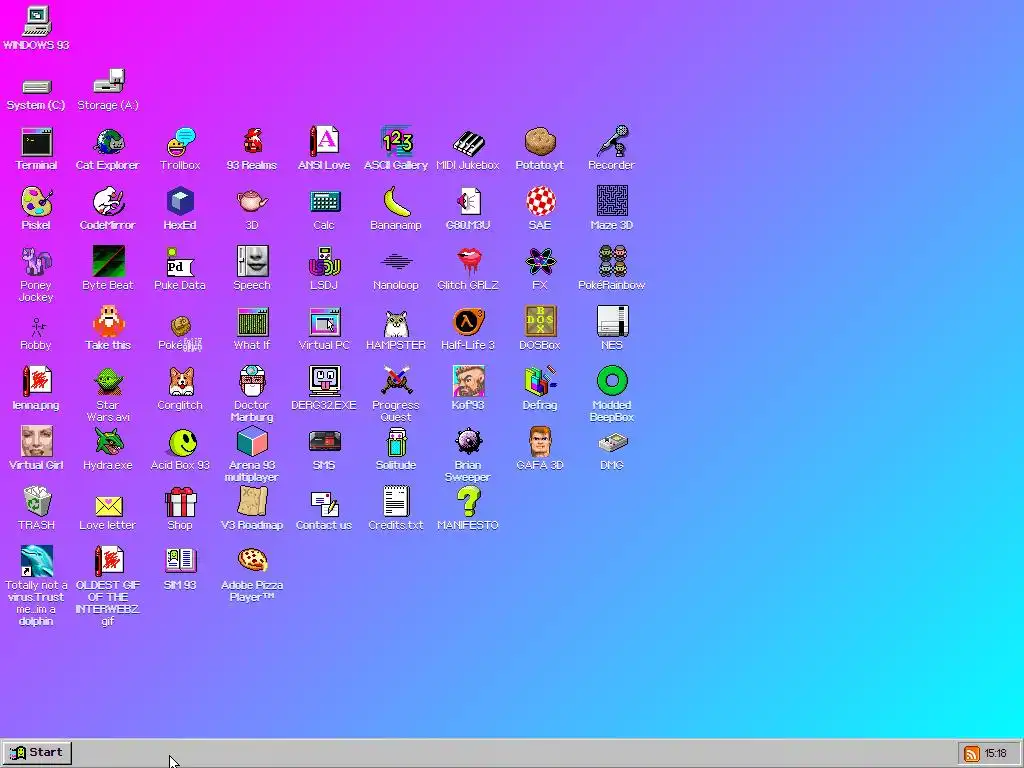
Task: Open Speech face icon
Action: [253, 262]
